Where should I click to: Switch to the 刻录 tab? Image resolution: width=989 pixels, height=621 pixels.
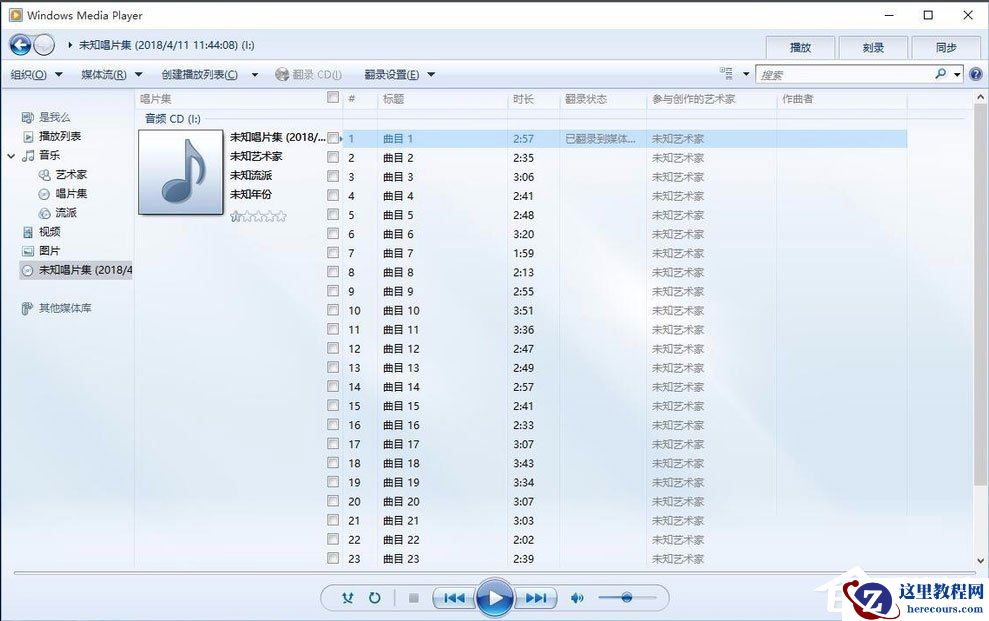click(872, 47)
